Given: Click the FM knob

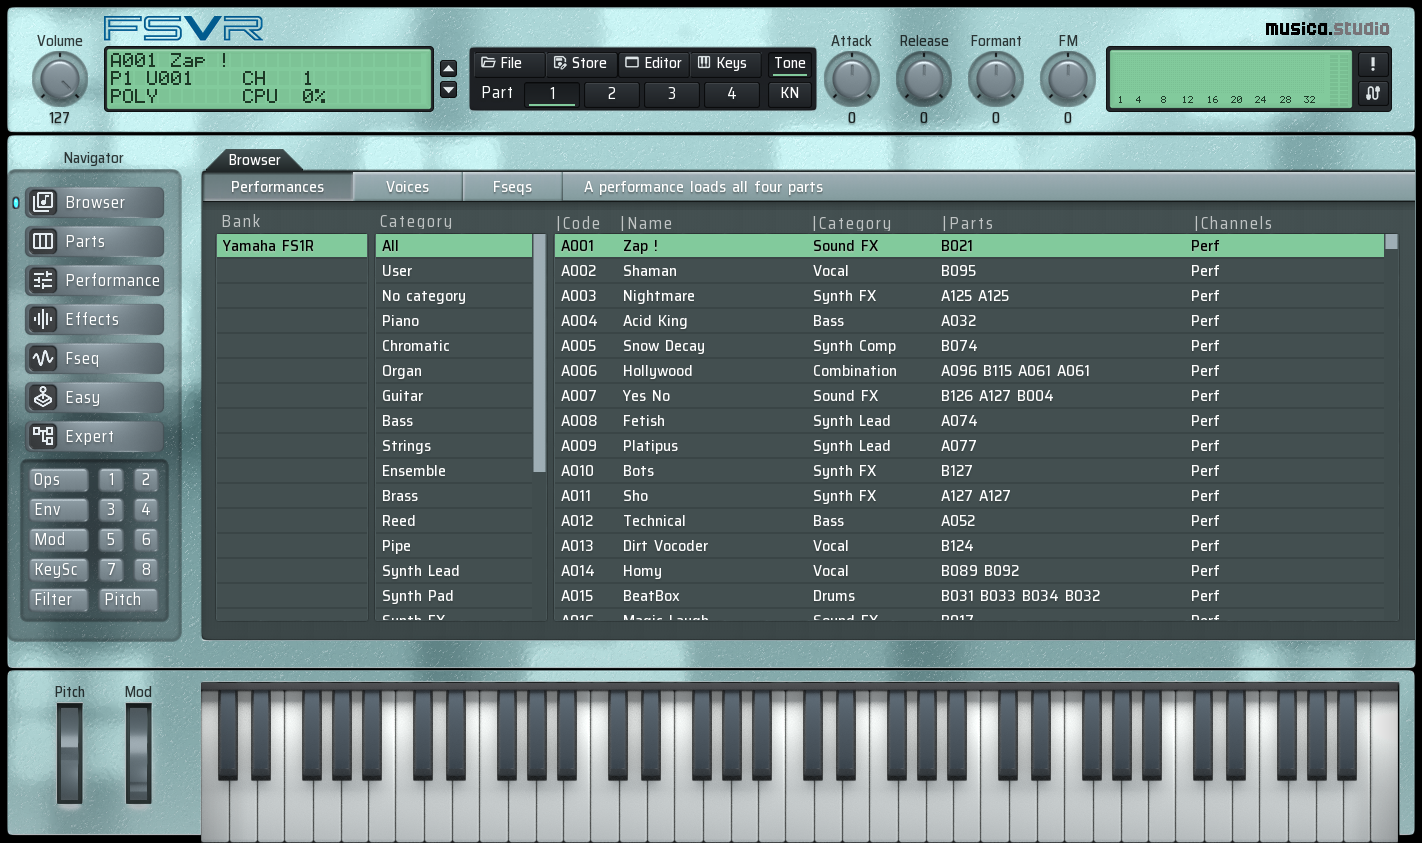Looking at the screenshot, I should (x=1068, y=79).
